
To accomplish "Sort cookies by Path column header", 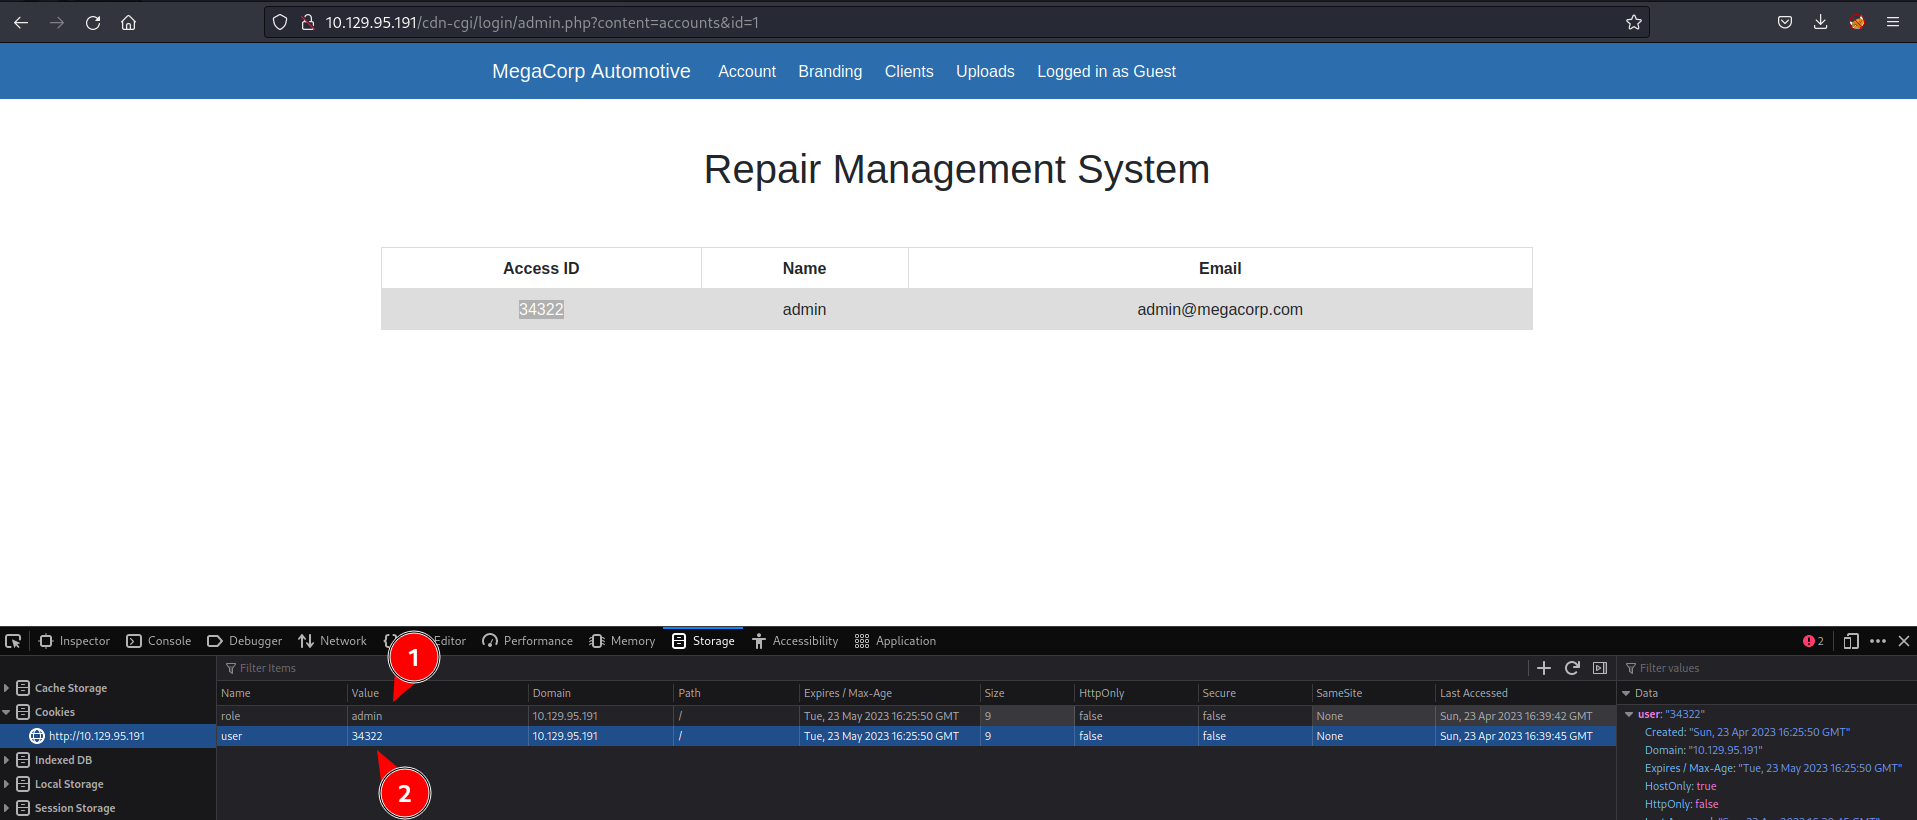I will pos(737,693).
